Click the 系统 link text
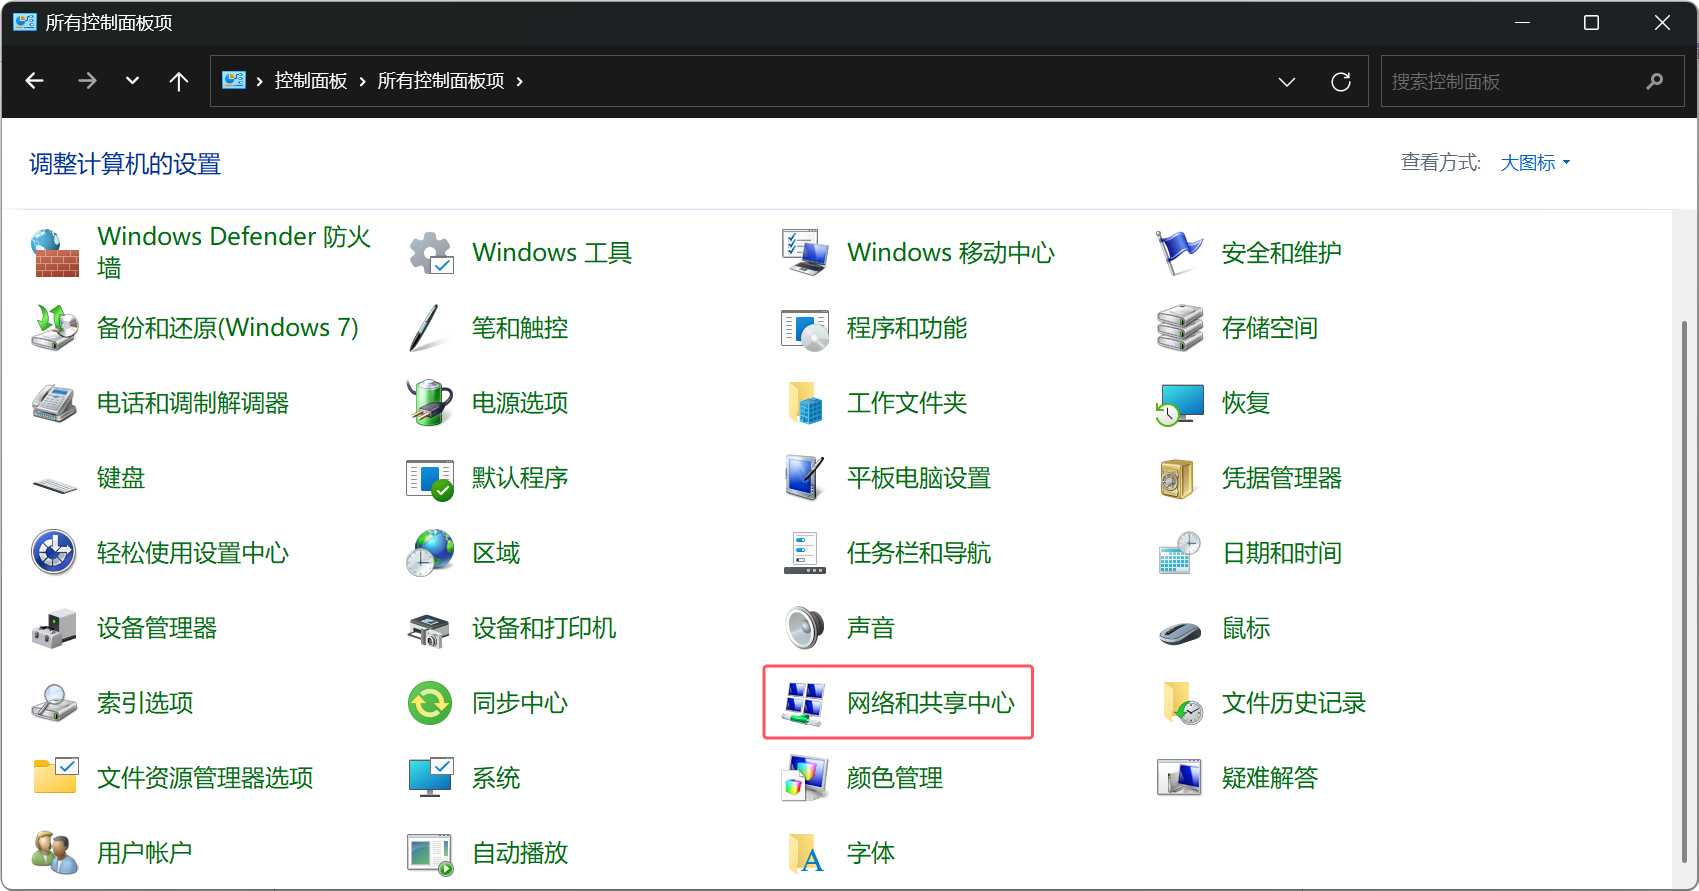 (x=496, y=778)
